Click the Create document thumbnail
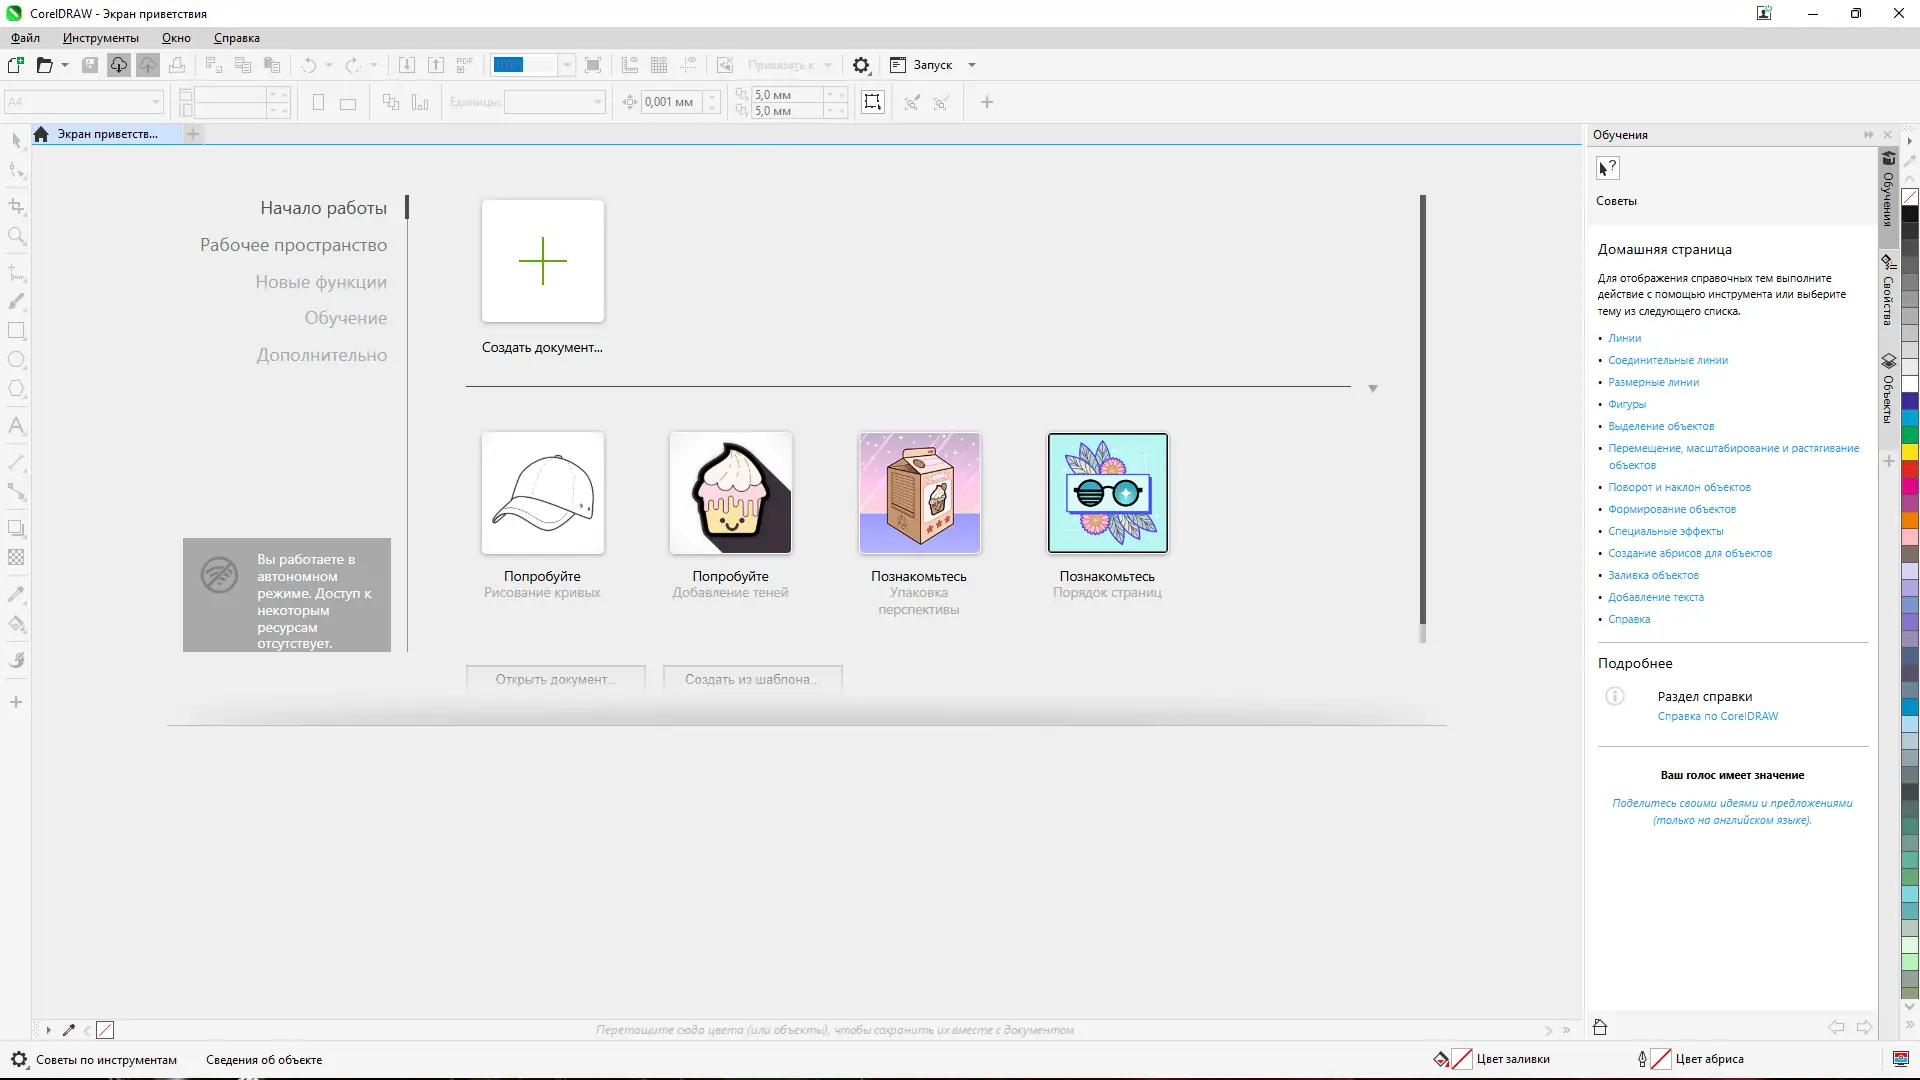 tap(542, 261)
